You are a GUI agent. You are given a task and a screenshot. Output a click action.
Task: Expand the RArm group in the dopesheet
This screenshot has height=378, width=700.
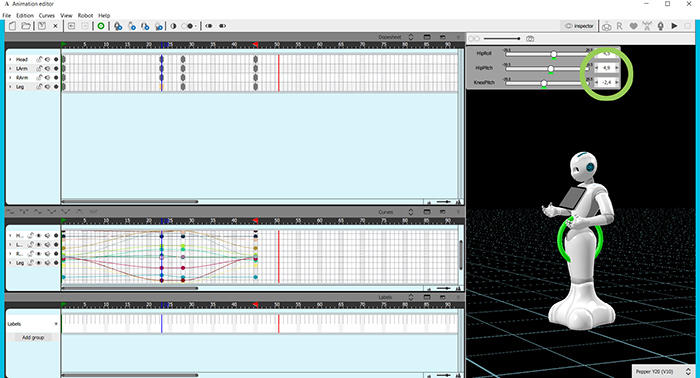click(10, 78)
